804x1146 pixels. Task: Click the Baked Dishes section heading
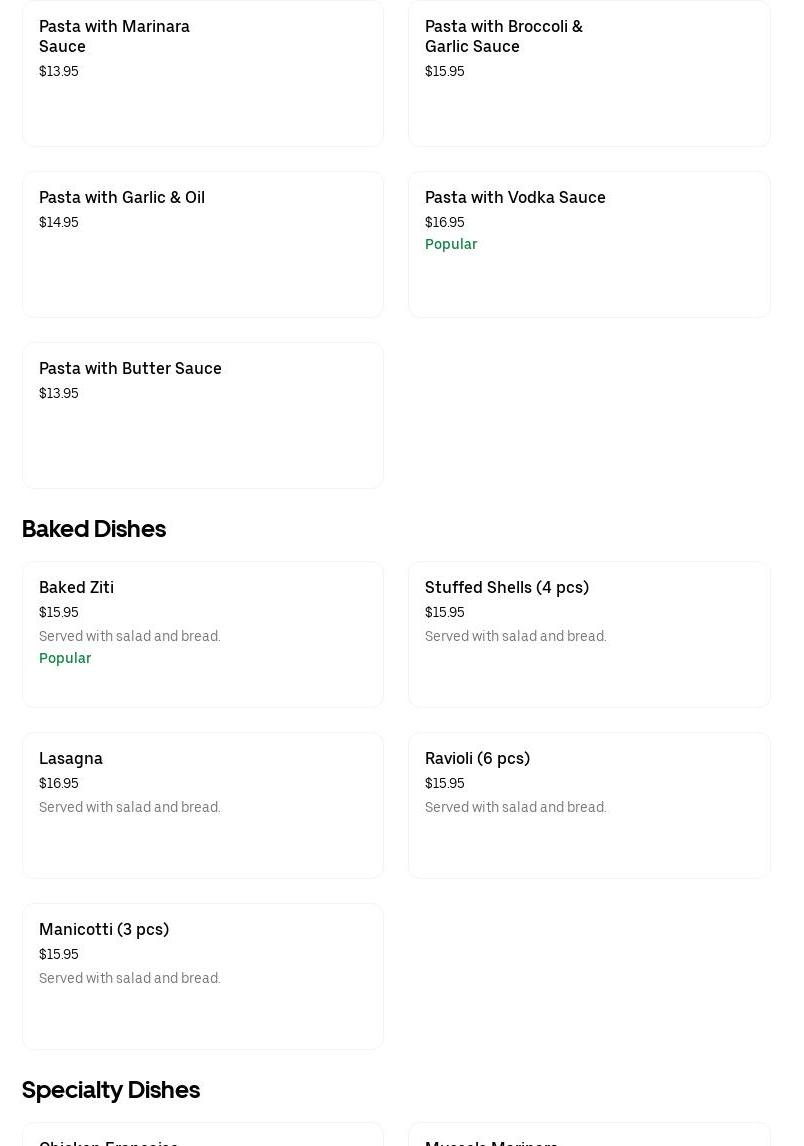coord(94,529)
